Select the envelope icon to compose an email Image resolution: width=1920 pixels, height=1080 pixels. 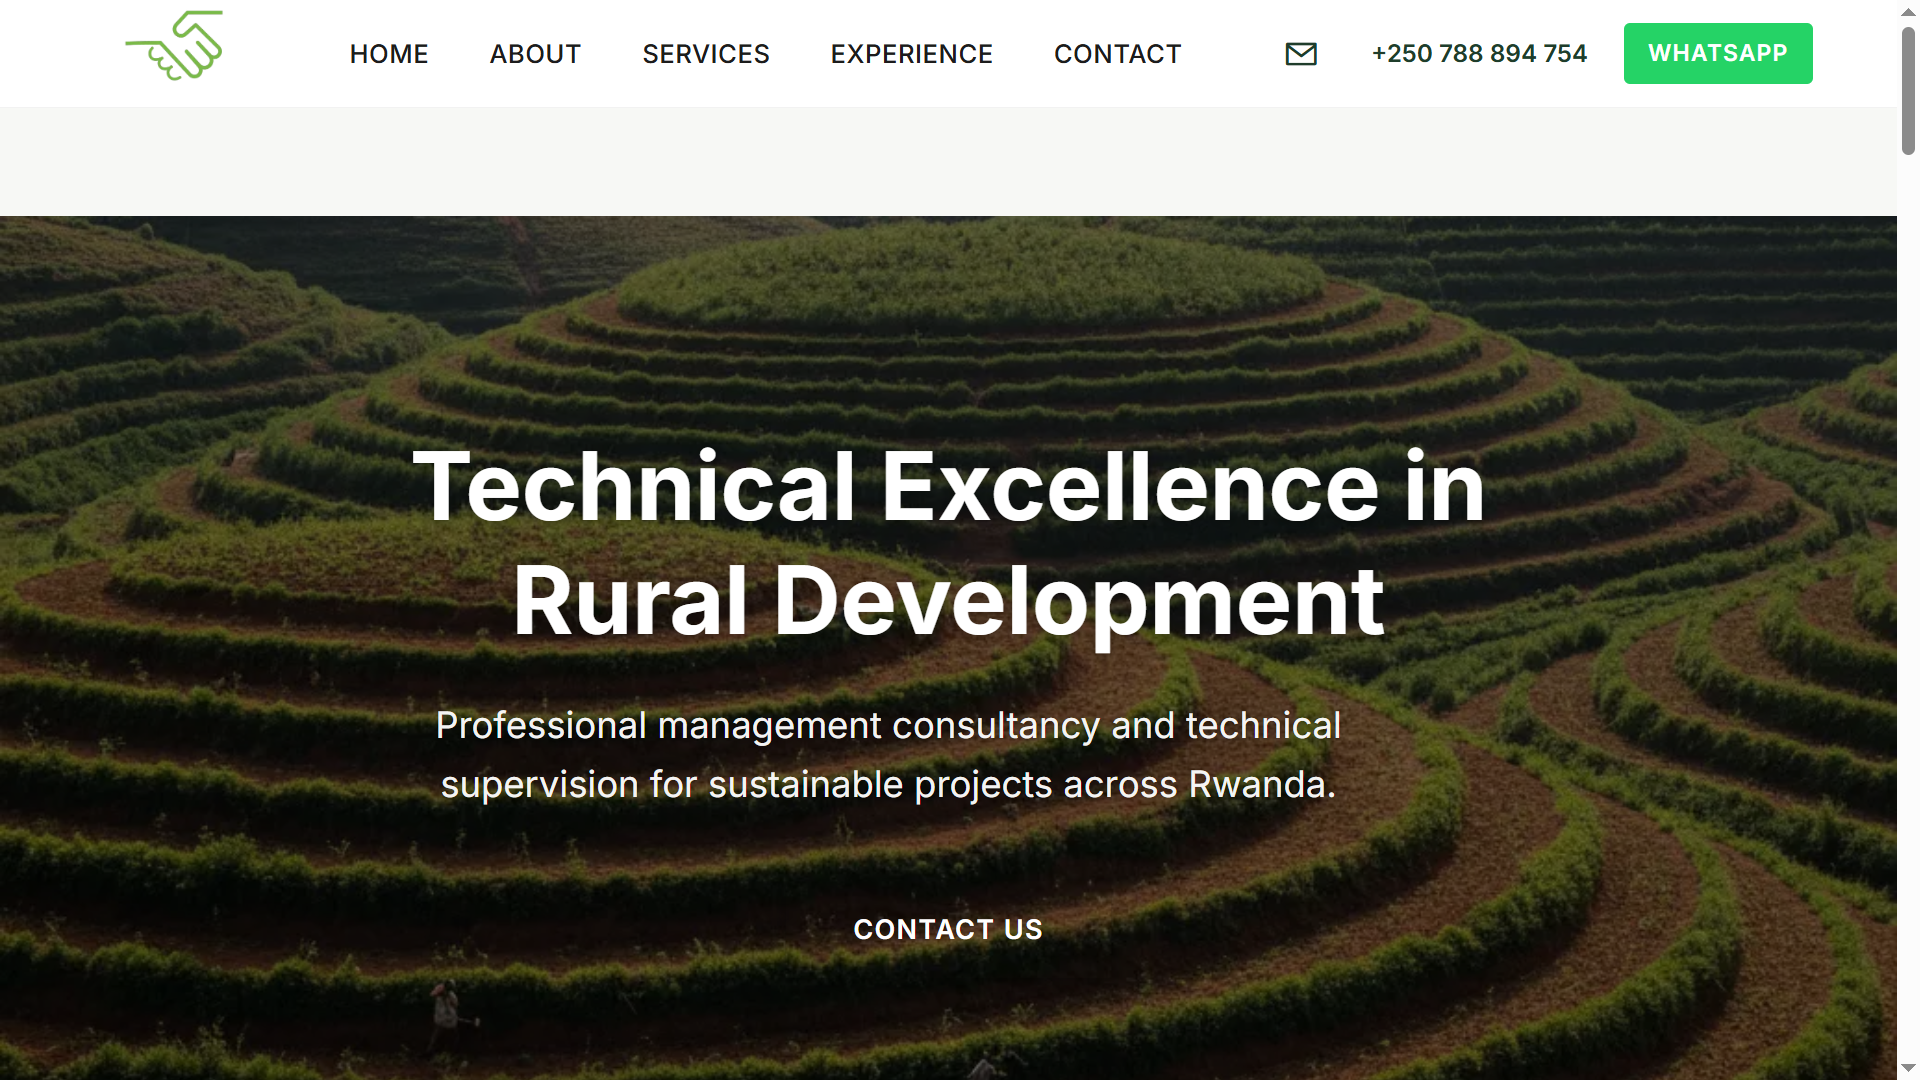1300,53
